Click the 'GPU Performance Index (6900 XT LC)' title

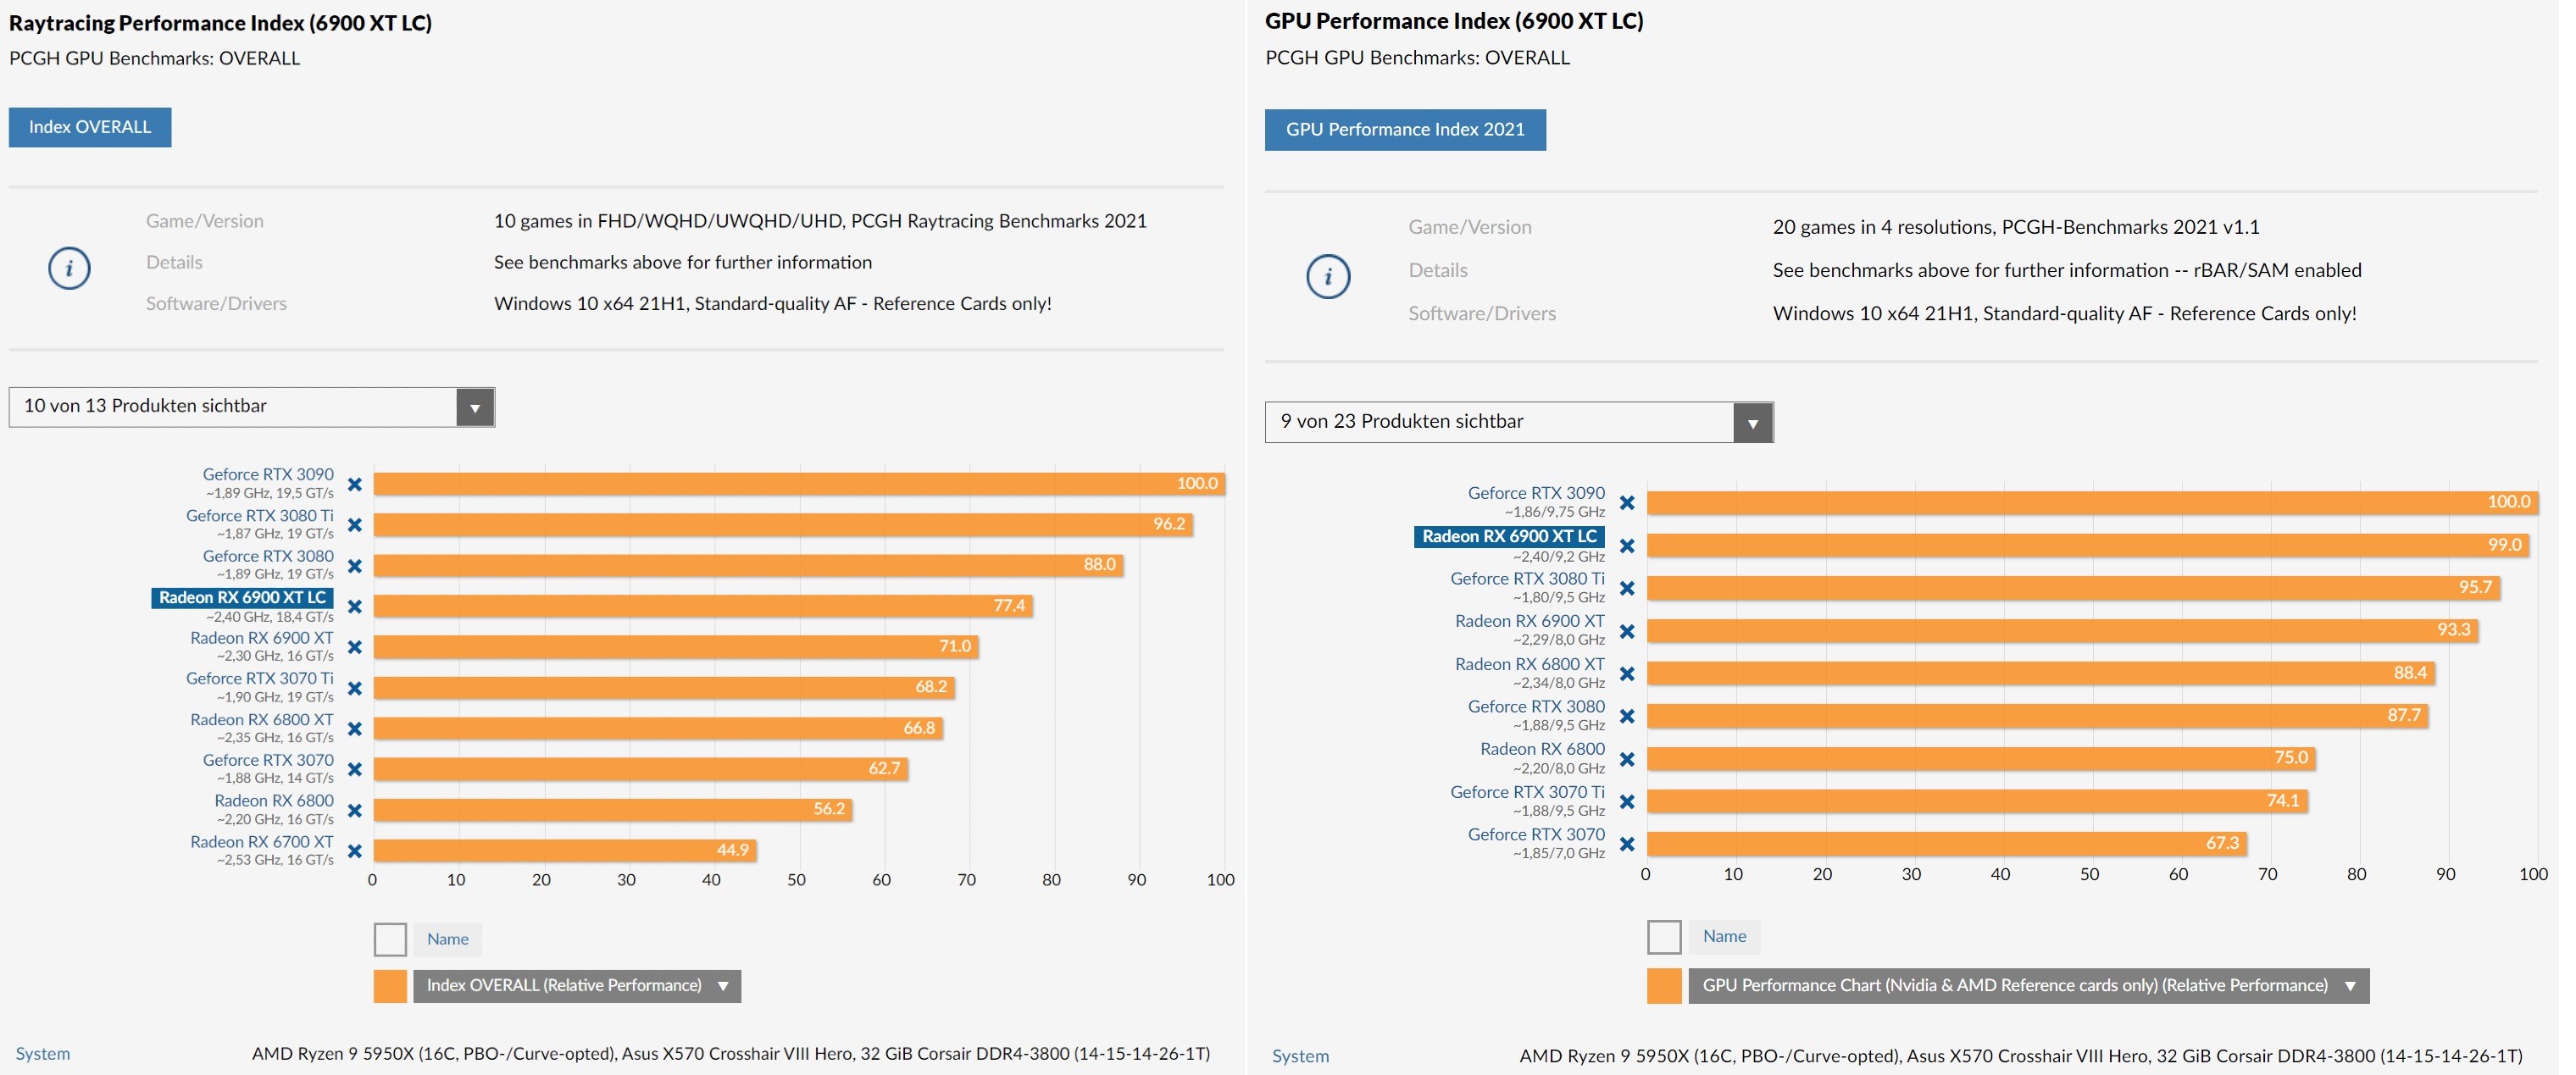1454,21
